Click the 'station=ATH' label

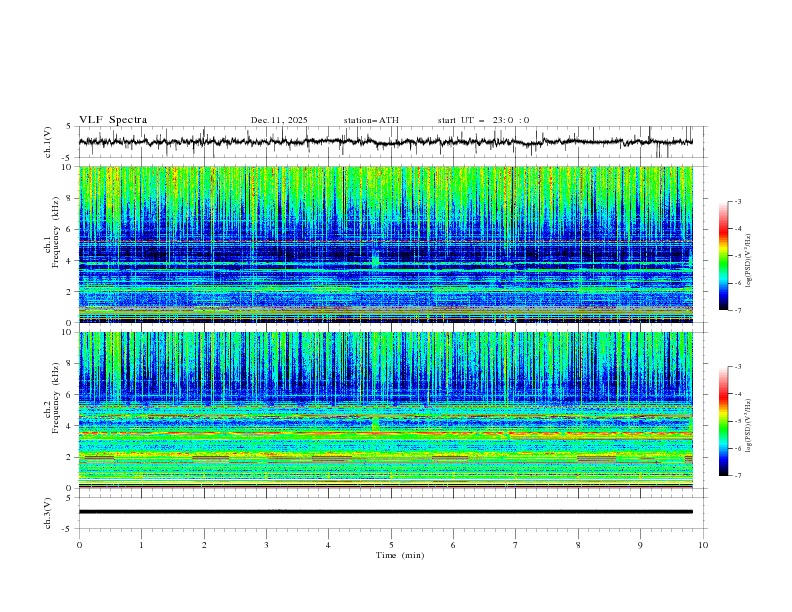click(371, 120)
